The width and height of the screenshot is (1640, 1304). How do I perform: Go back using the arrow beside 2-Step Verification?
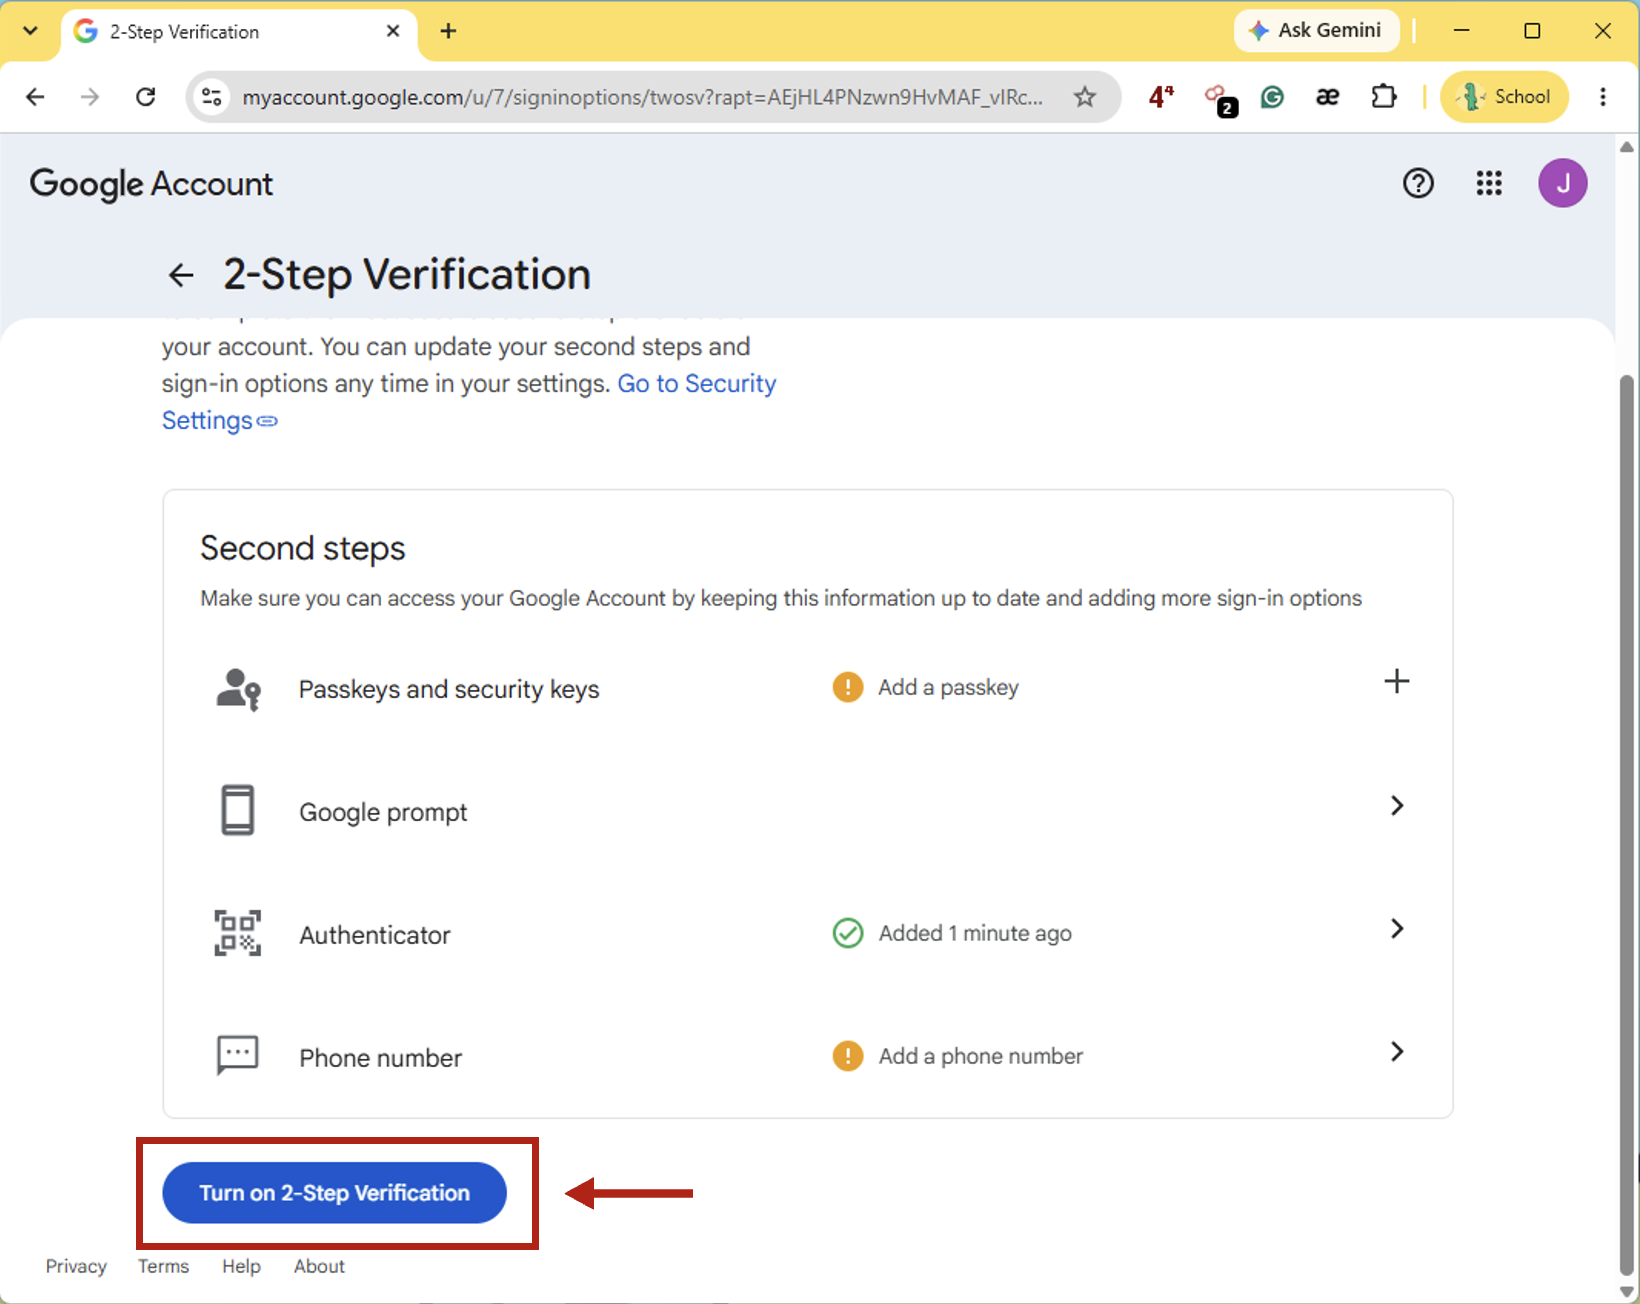point(181,275)
